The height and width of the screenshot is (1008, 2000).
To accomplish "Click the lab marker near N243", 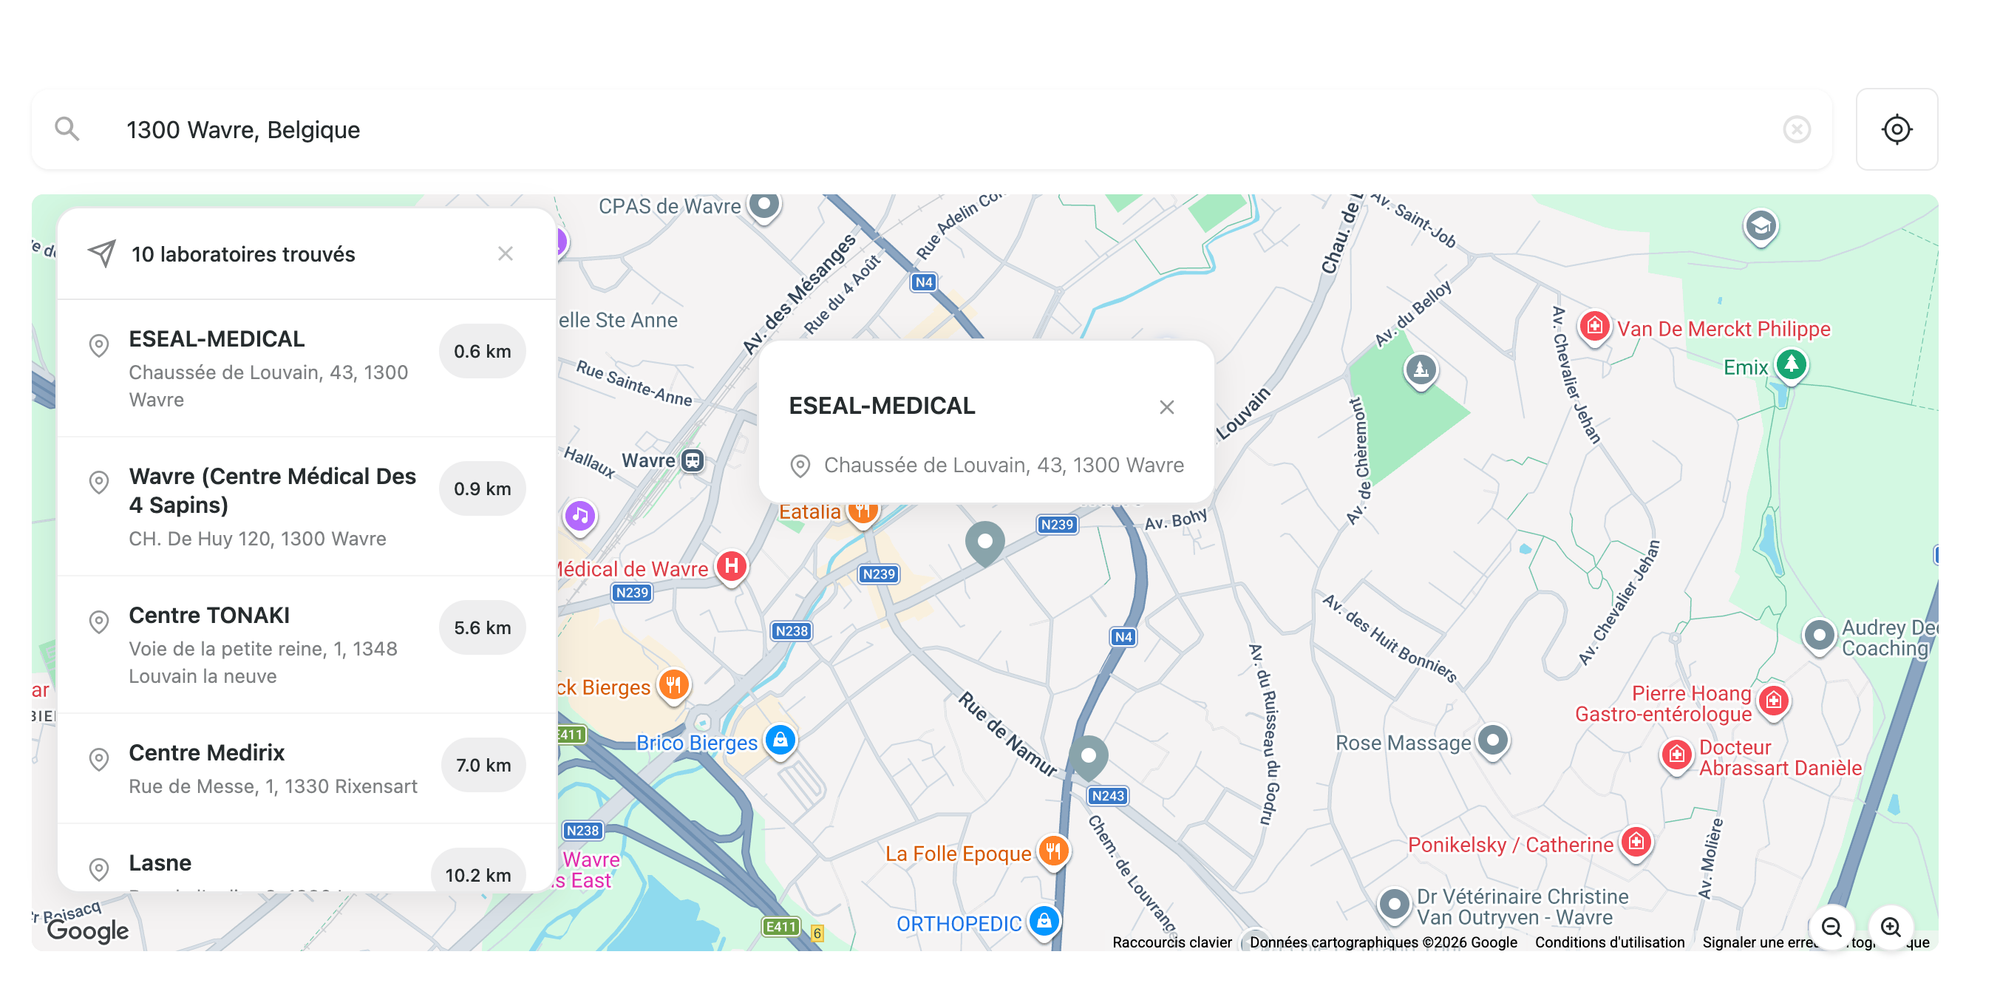I will pyautogui.click(x=1089, y=757).
